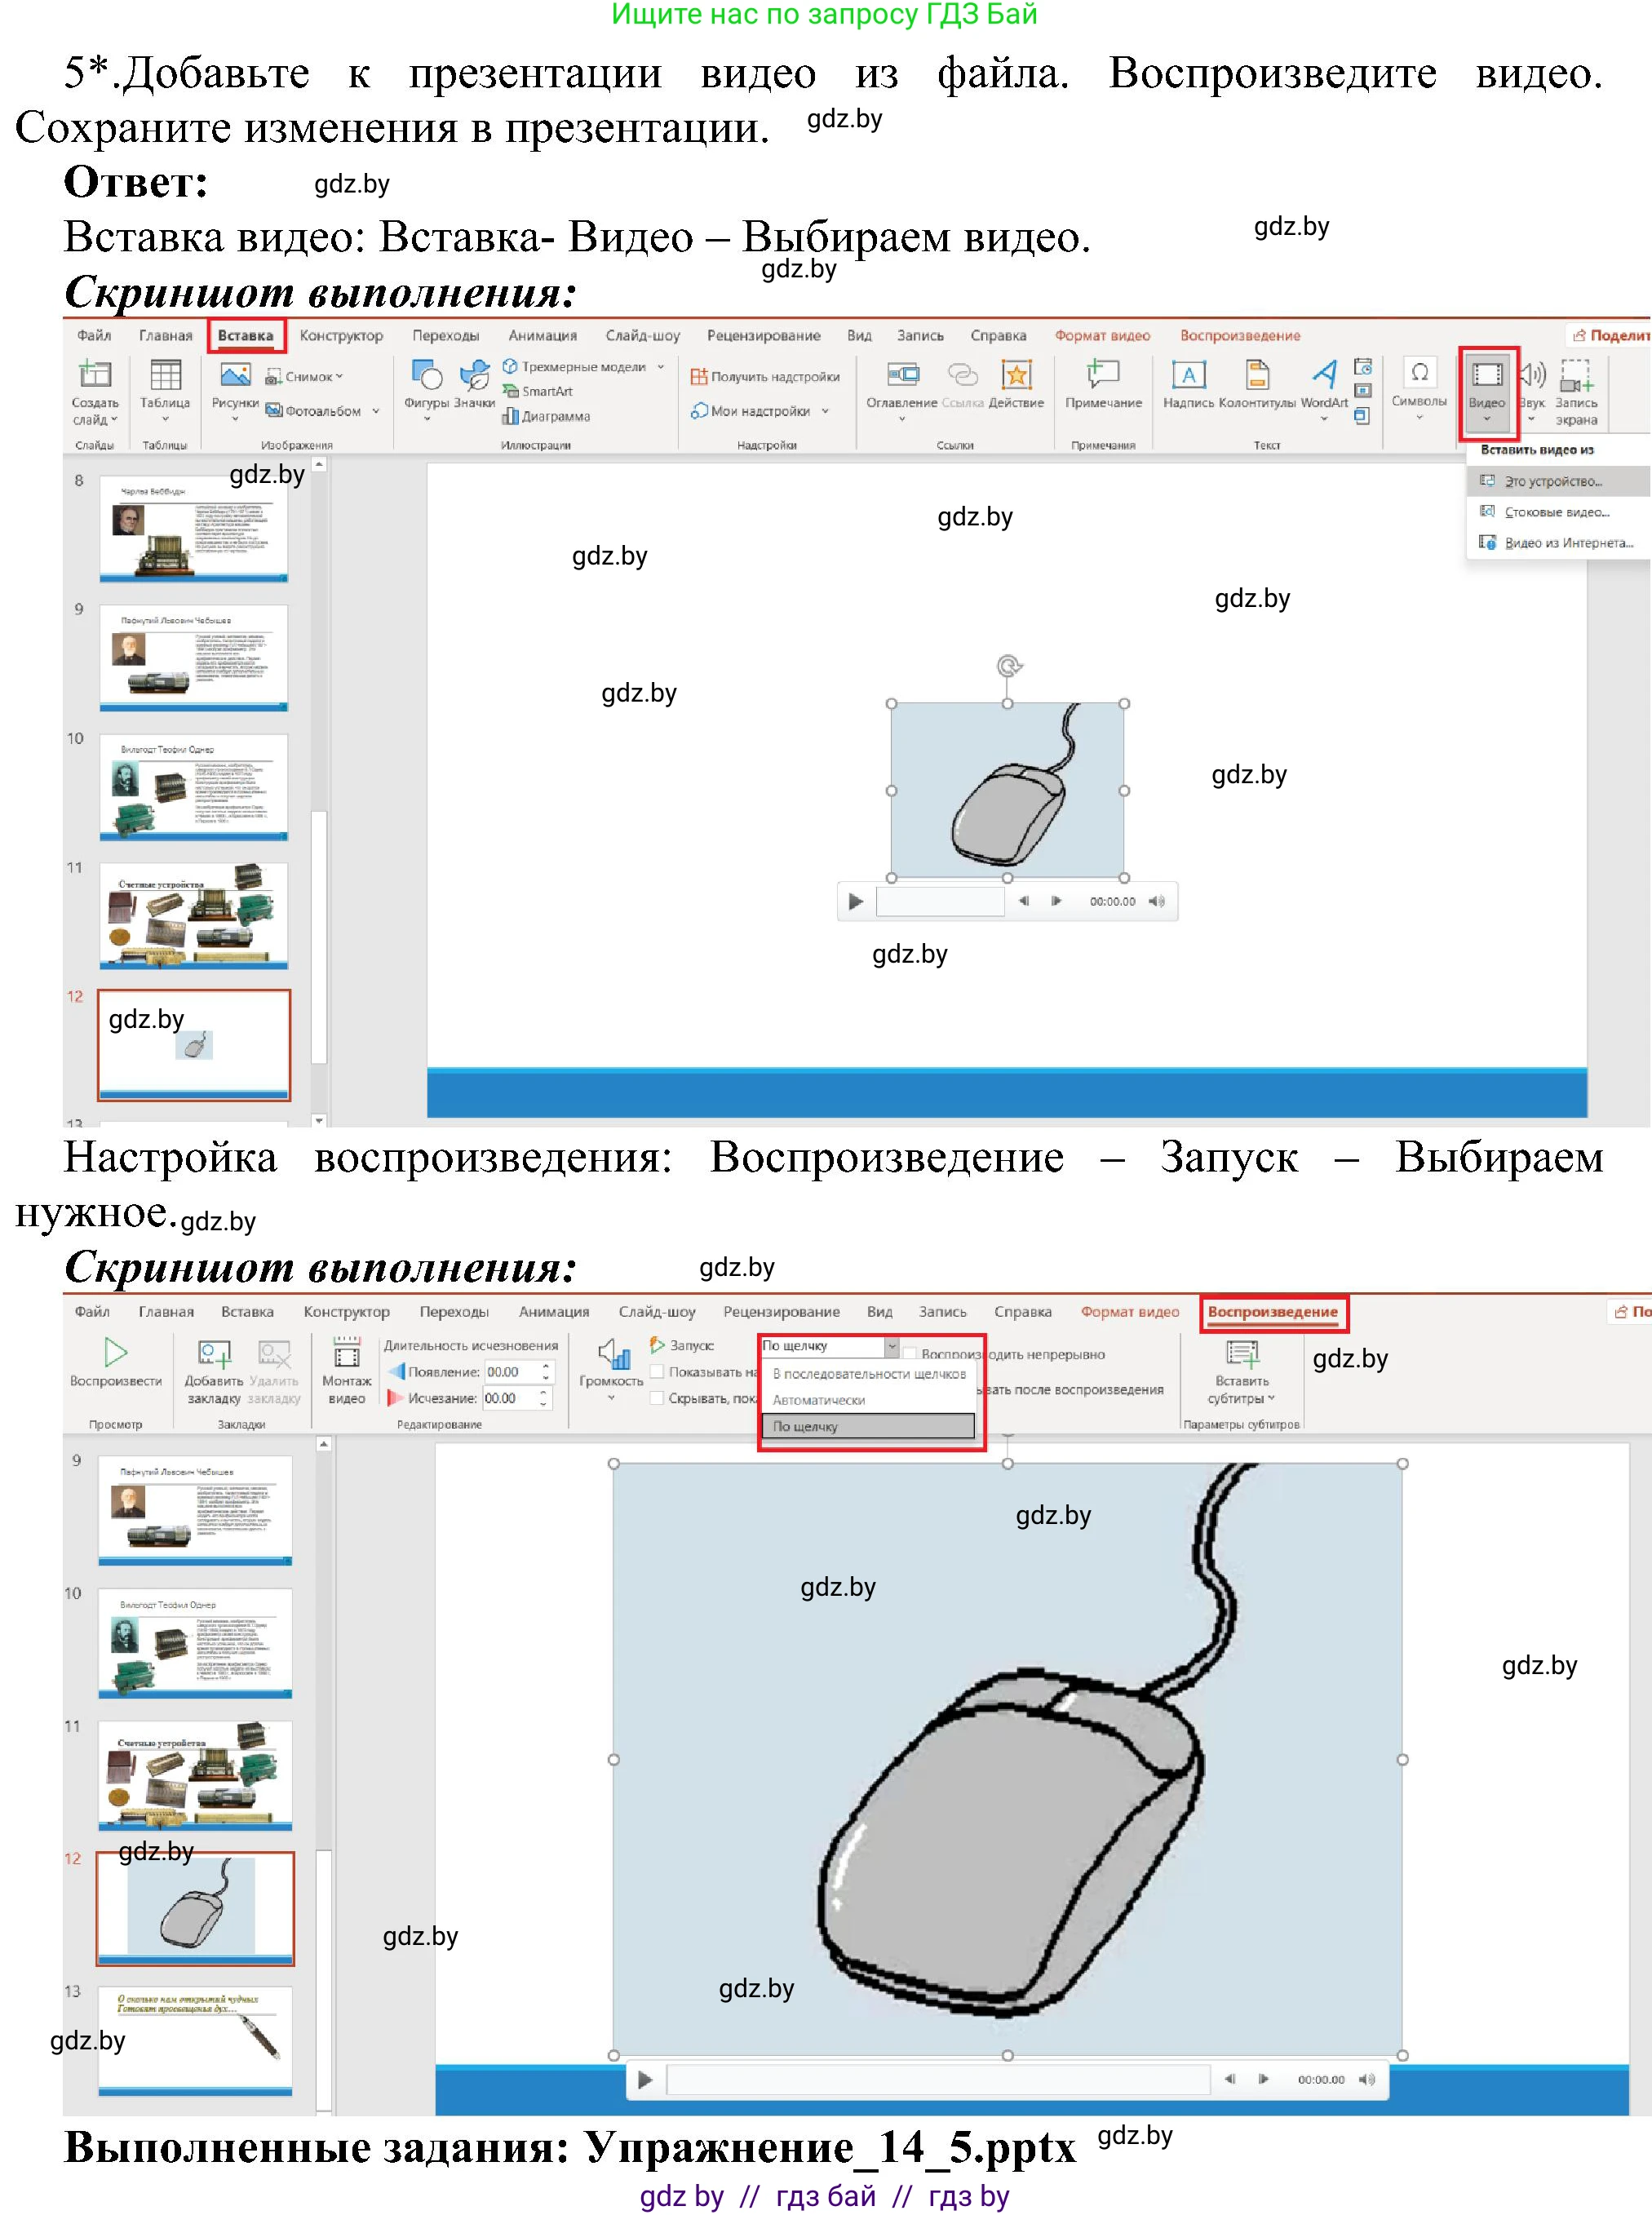Insert a Диаграмма chart
The width and height of the screenshot is (1652, 2215).
[546, 416]
